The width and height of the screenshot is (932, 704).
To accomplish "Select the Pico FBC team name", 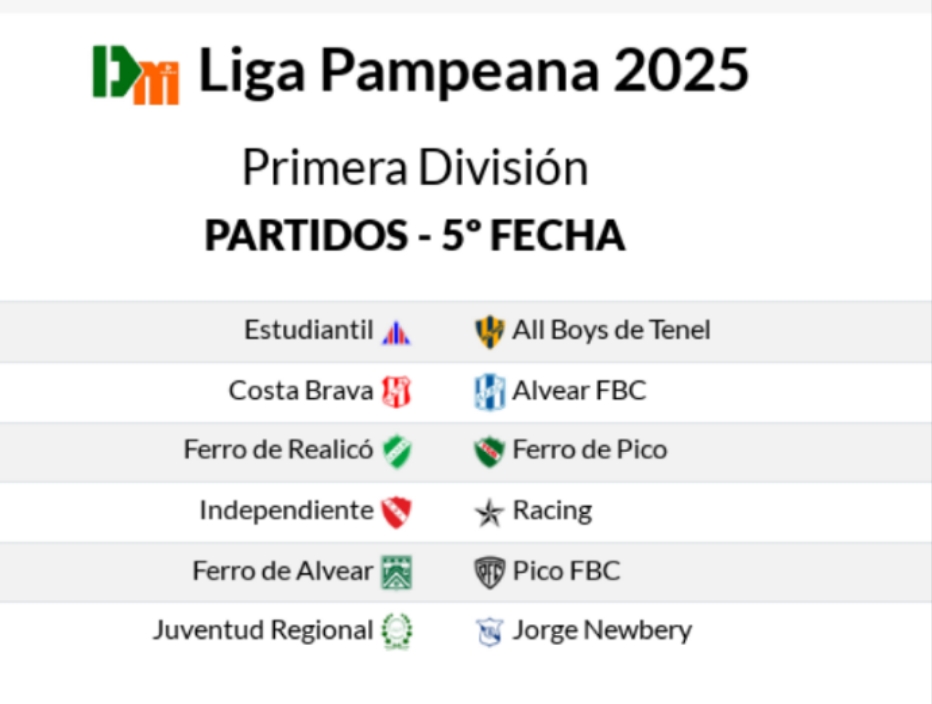I will pos(566,571).
